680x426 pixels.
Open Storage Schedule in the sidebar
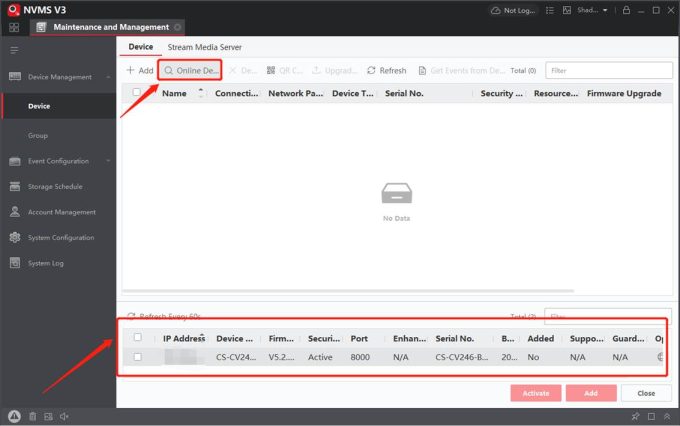pyautogui.click(x=54, y=187)
